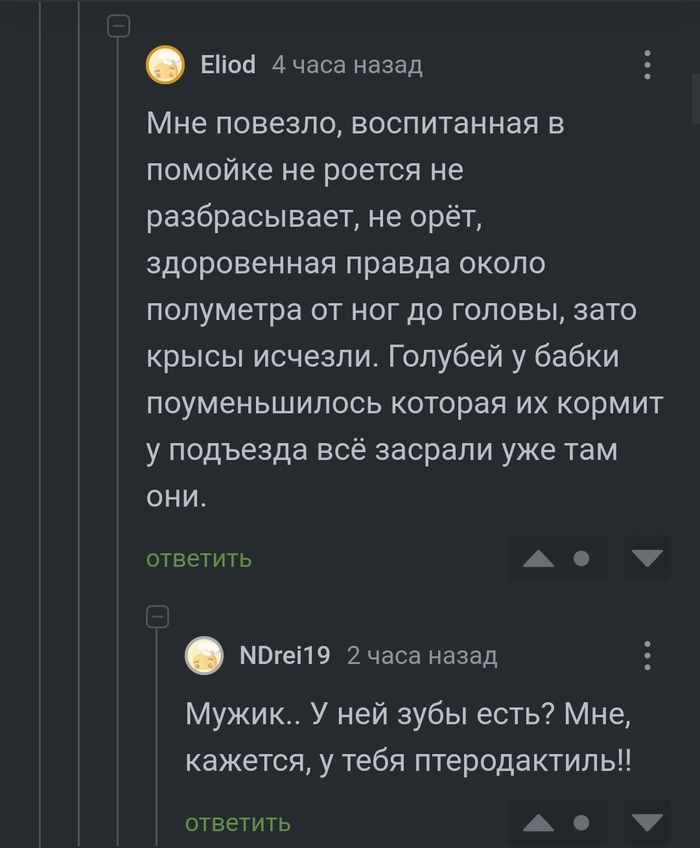Upvote NDrei19's reply

tap(539, 824)
